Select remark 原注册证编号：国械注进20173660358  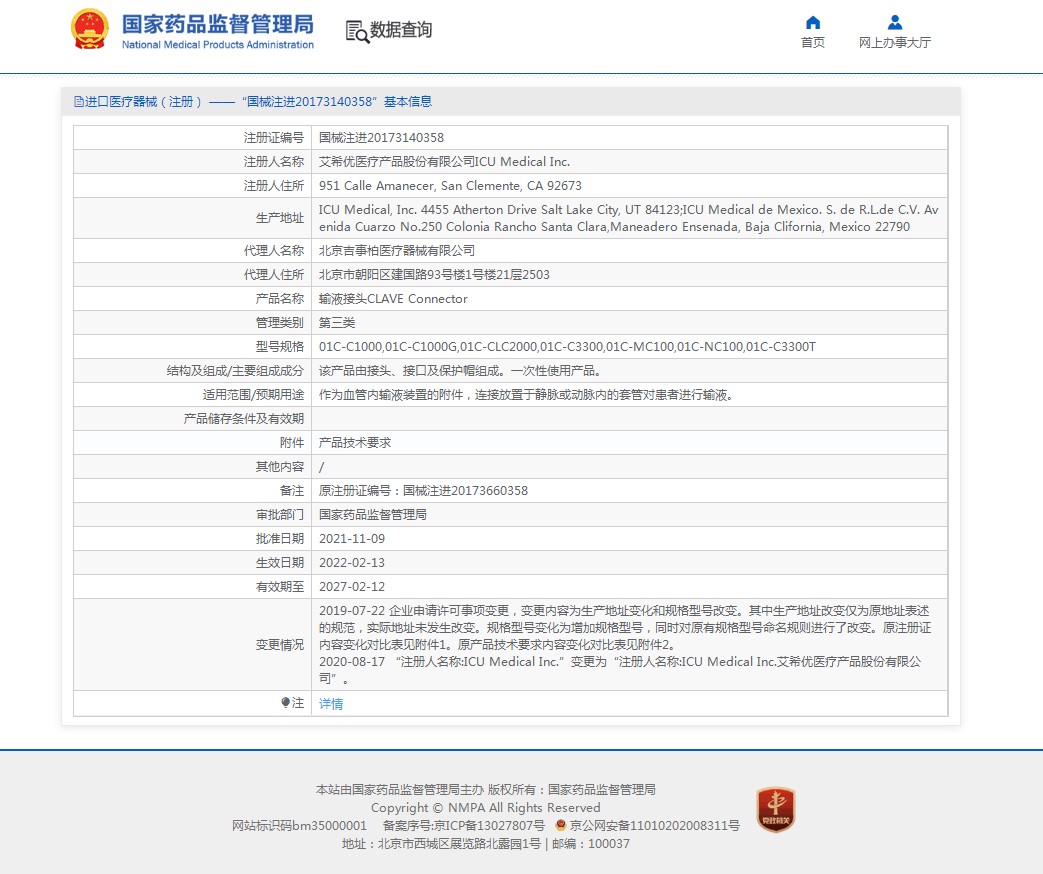tap(423, 490)
